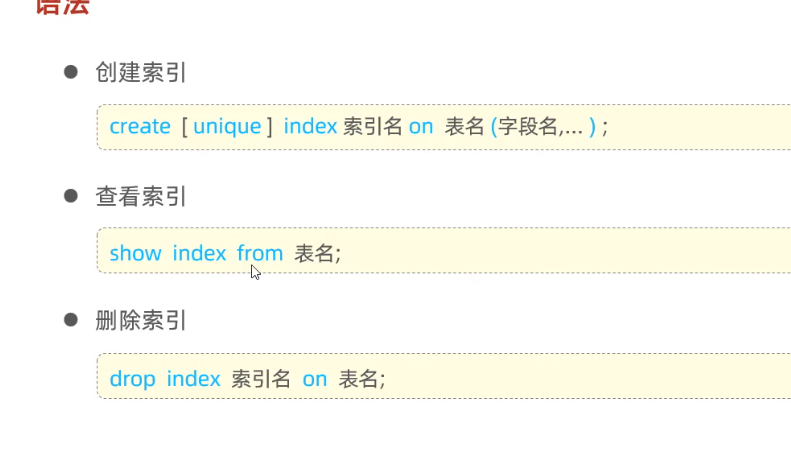Click the blue 'show' keyword
Screen dimensions: 791x449
pyautogui.click(x=135, y=253)
